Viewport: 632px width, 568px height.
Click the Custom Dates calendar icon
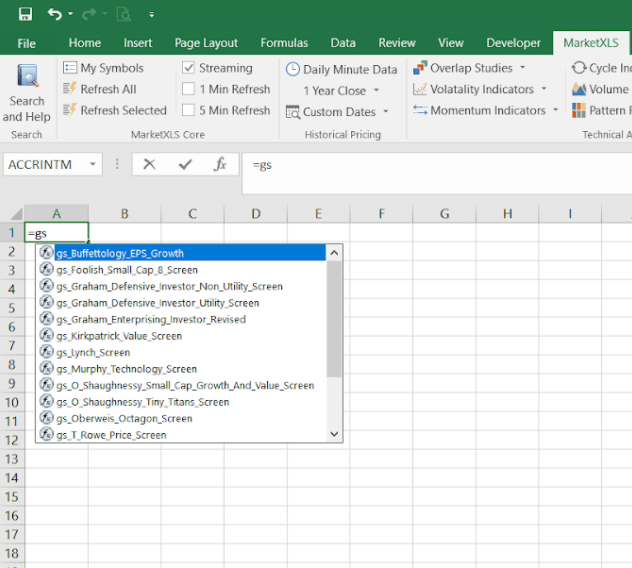[293, 112]
